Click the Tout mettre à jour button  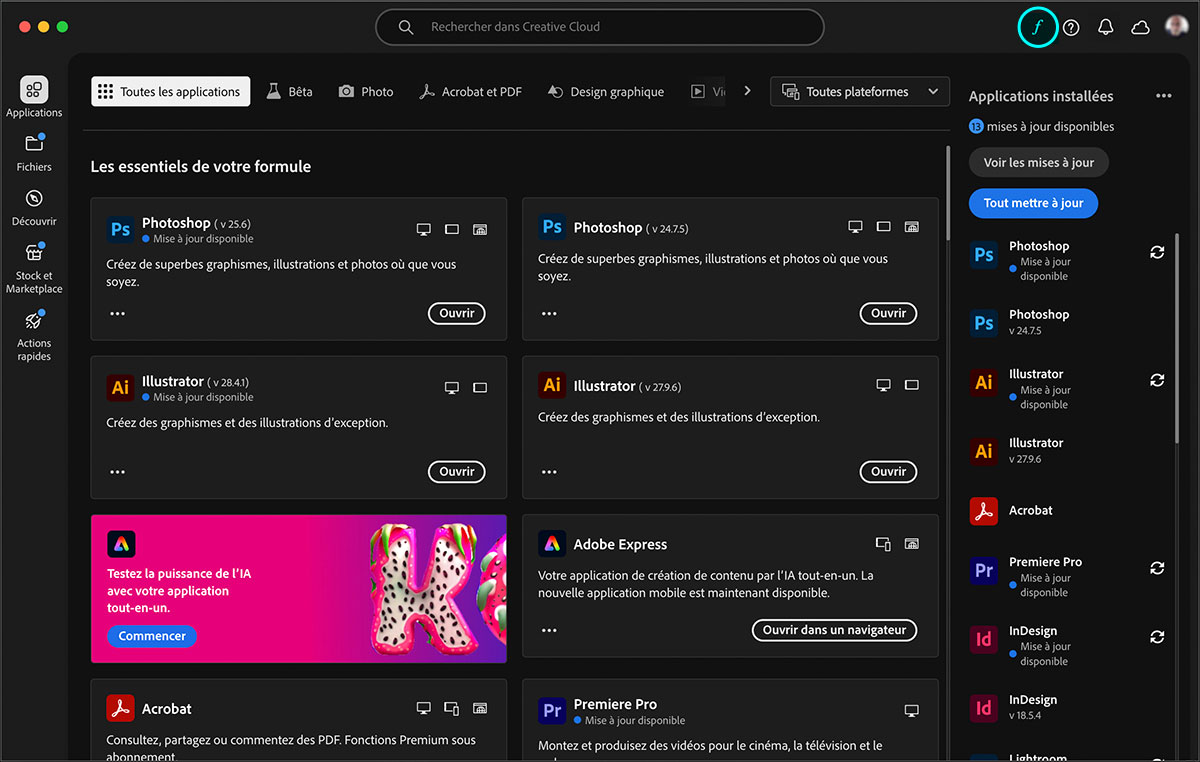click(x=1033, y=203)
